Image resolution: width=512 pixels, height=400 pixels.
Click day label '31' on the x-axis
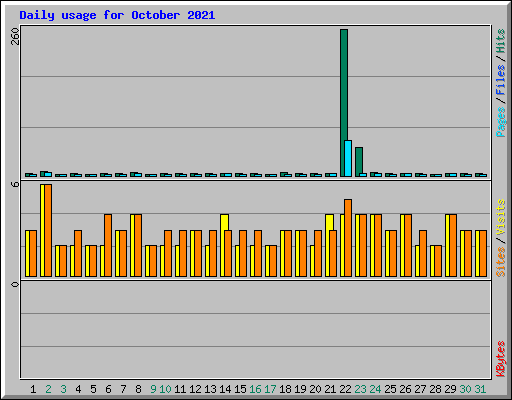pos(480,389)
